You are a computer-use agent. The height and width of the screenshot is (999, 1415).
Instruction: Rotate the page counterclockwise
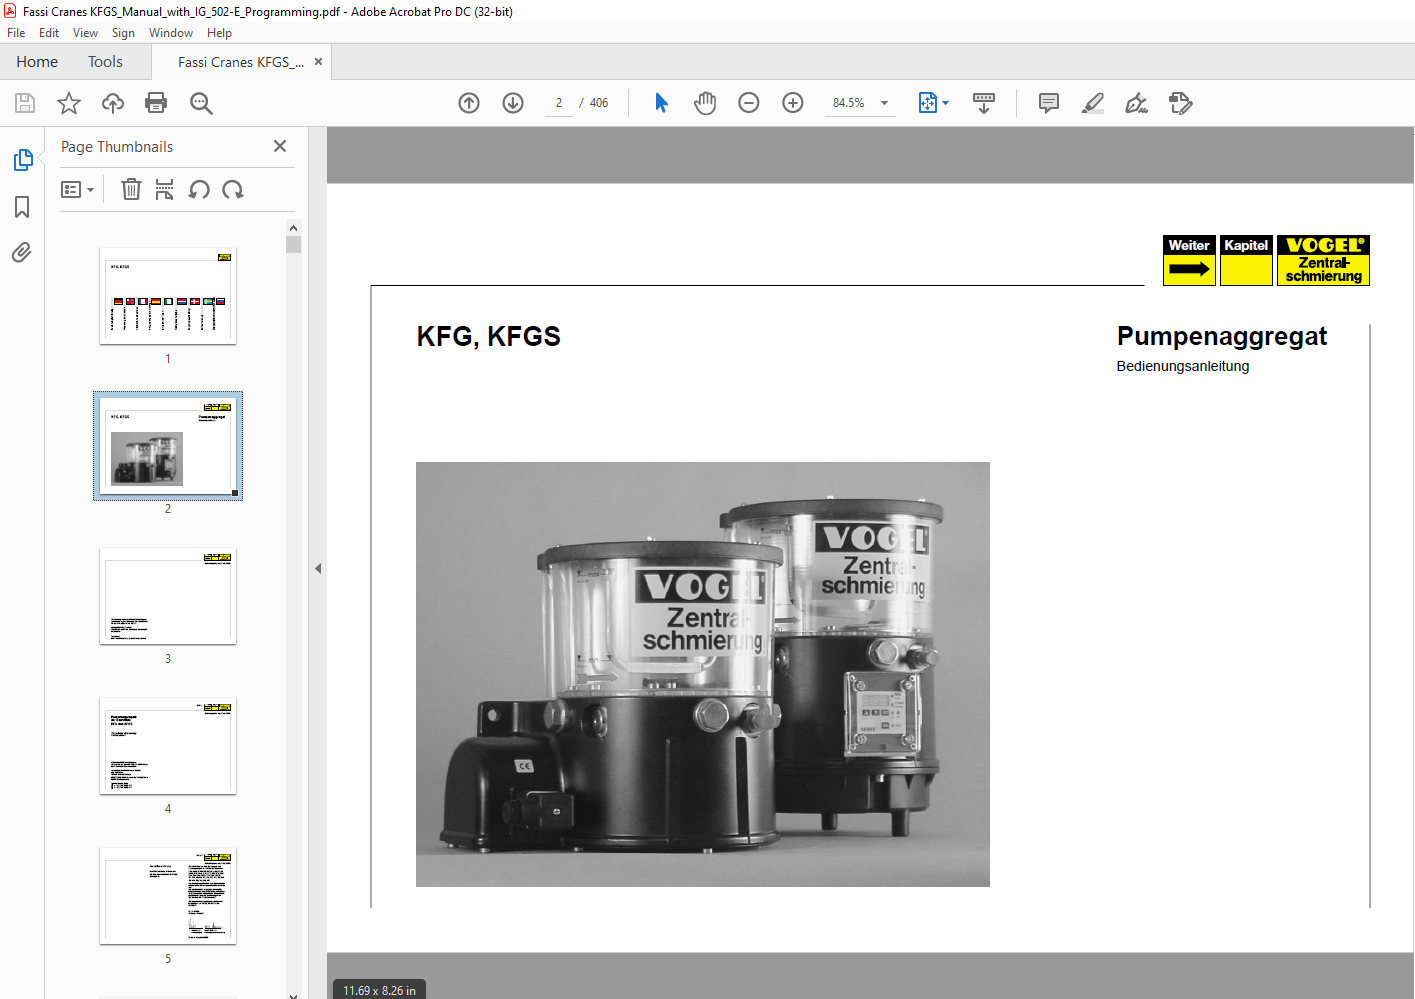click(x=199, y=189)
